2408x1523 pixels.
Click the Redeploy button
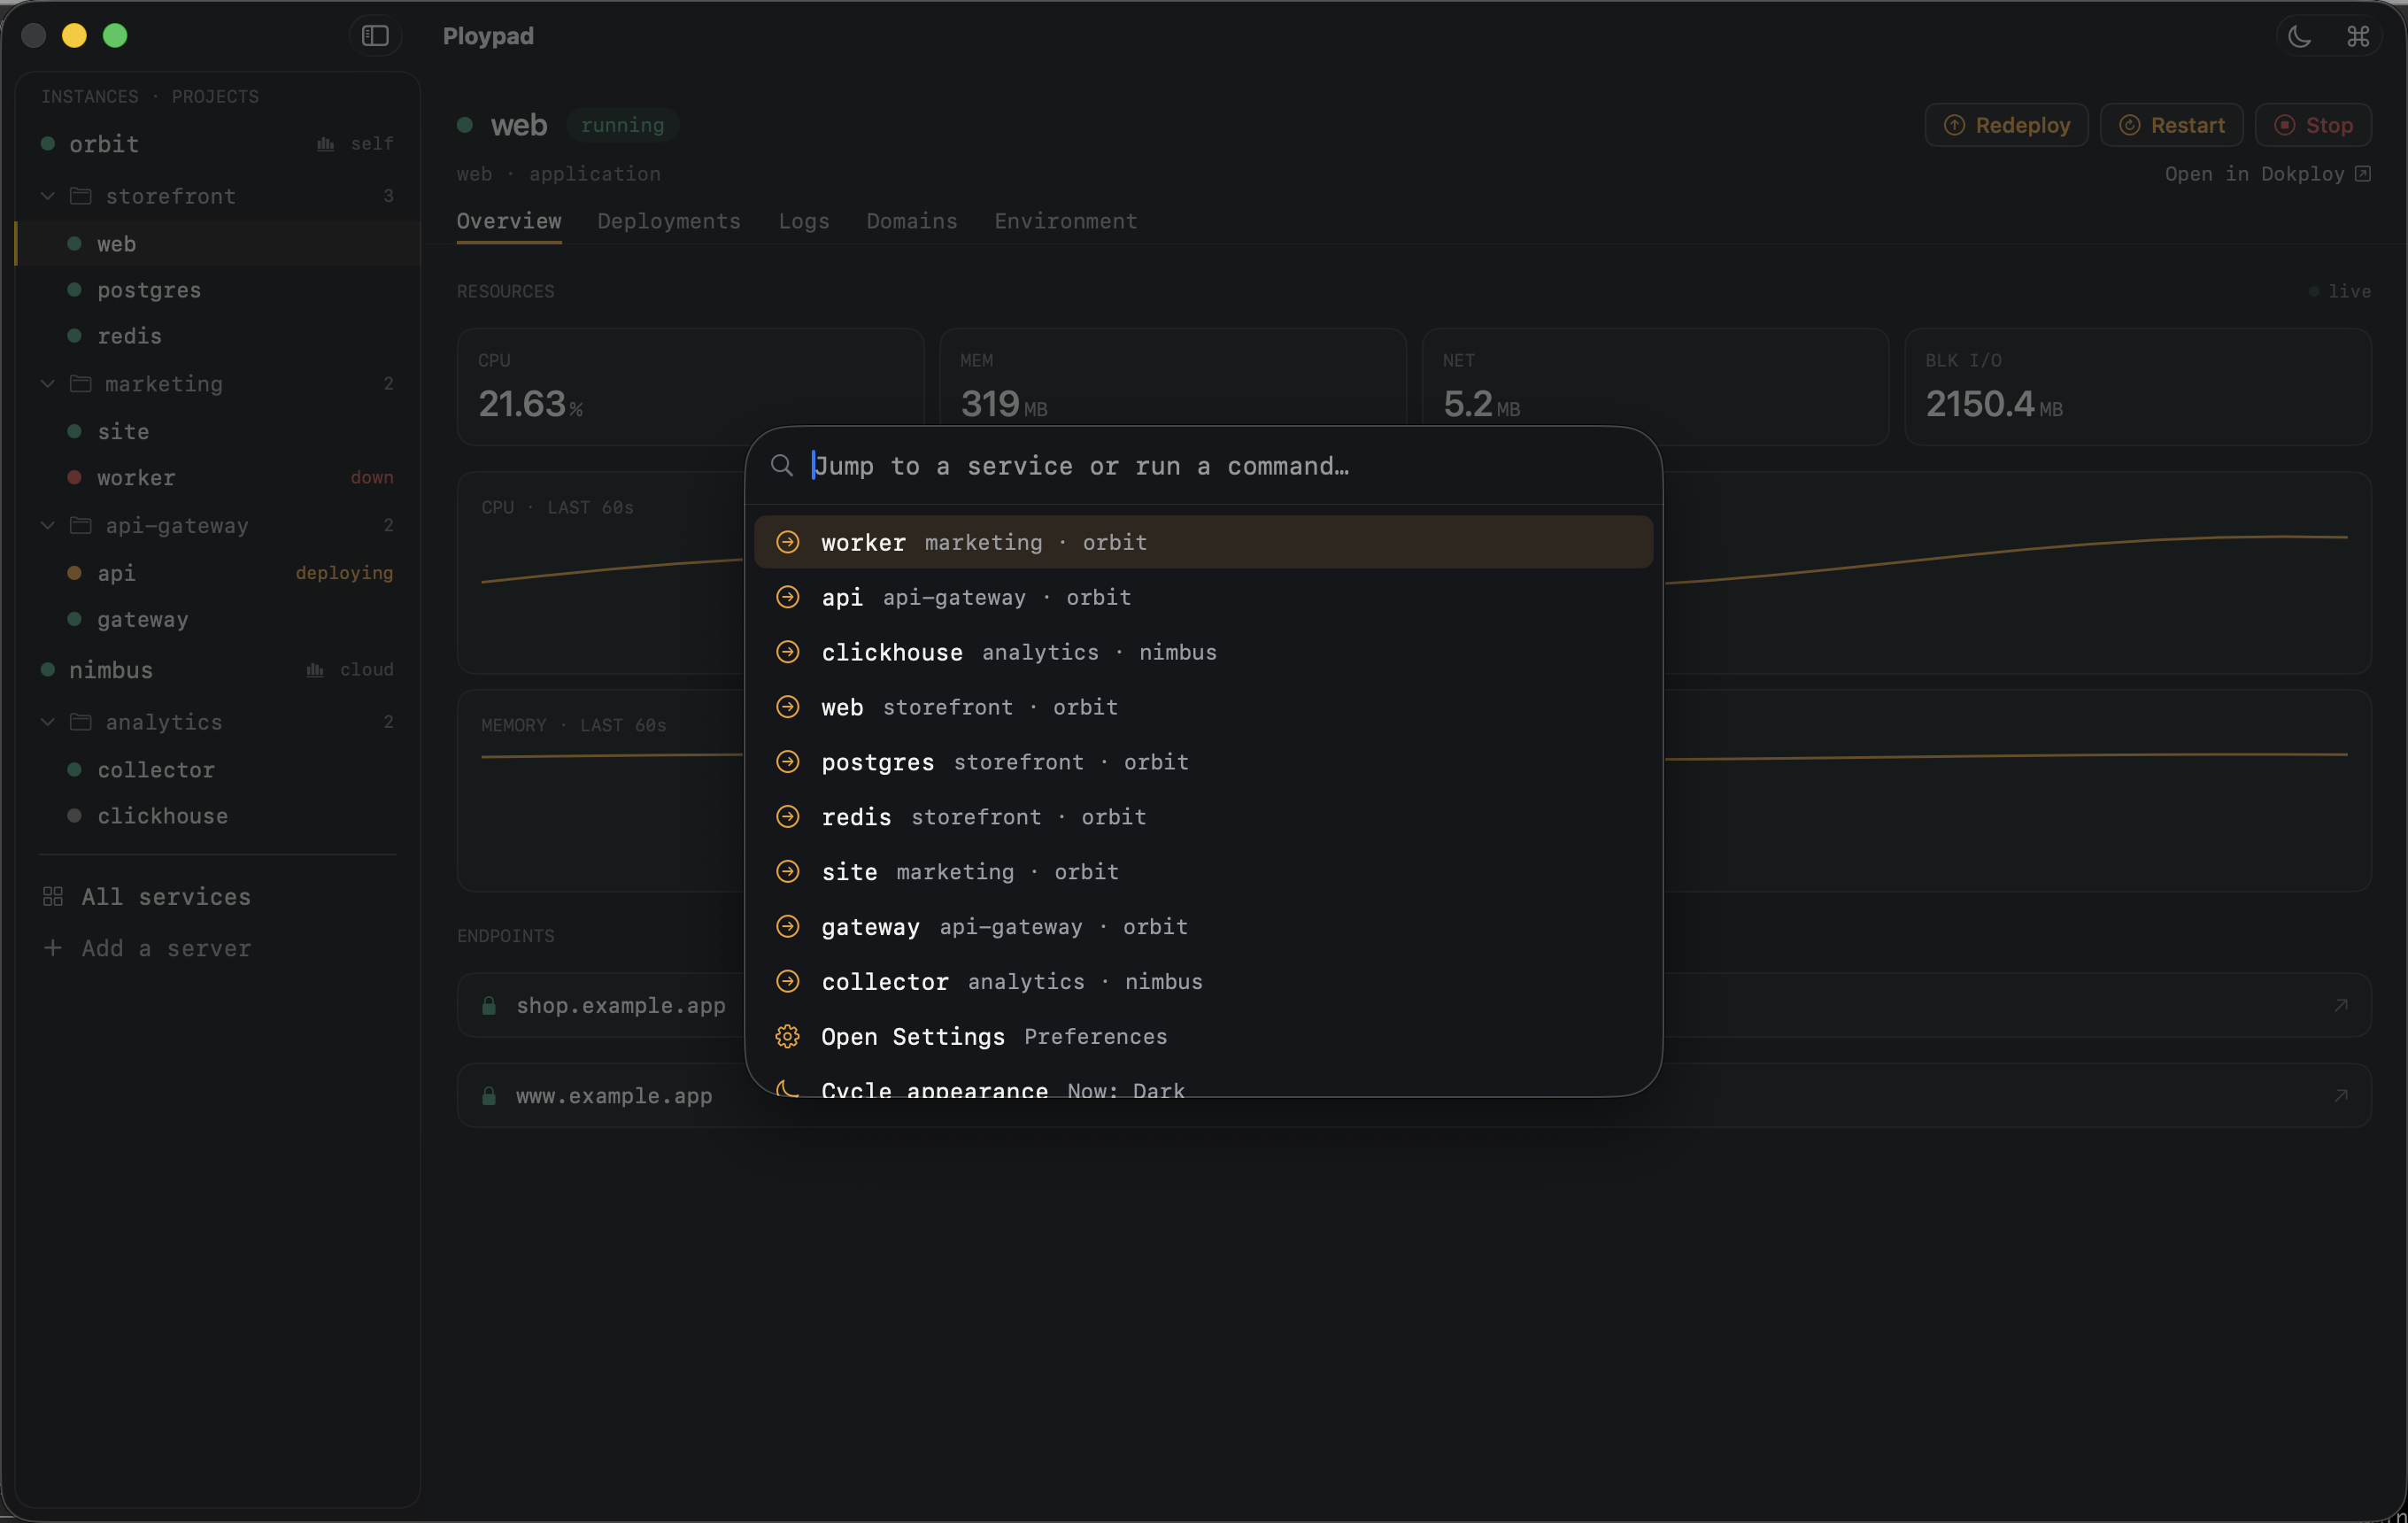pyautogui.click(x=2006, y=125)
